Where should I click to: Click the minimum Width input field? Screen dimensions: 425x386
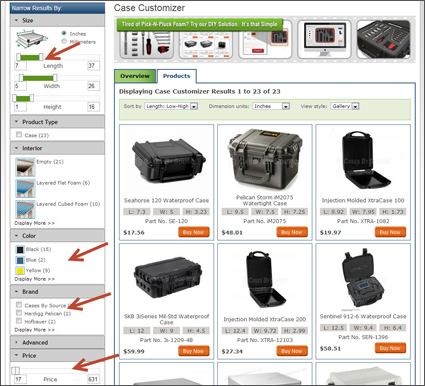(x=20, y=86)
